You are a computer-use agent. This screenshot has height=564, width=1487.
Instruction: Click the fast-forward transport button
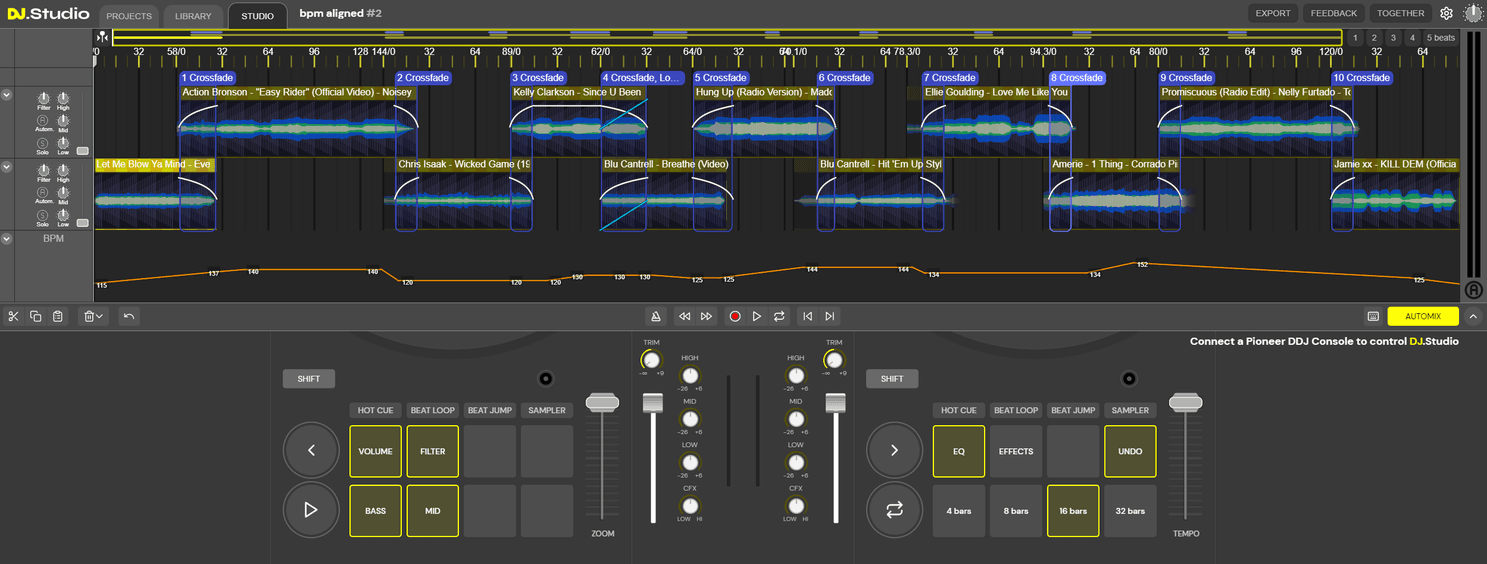pos(706,316)
